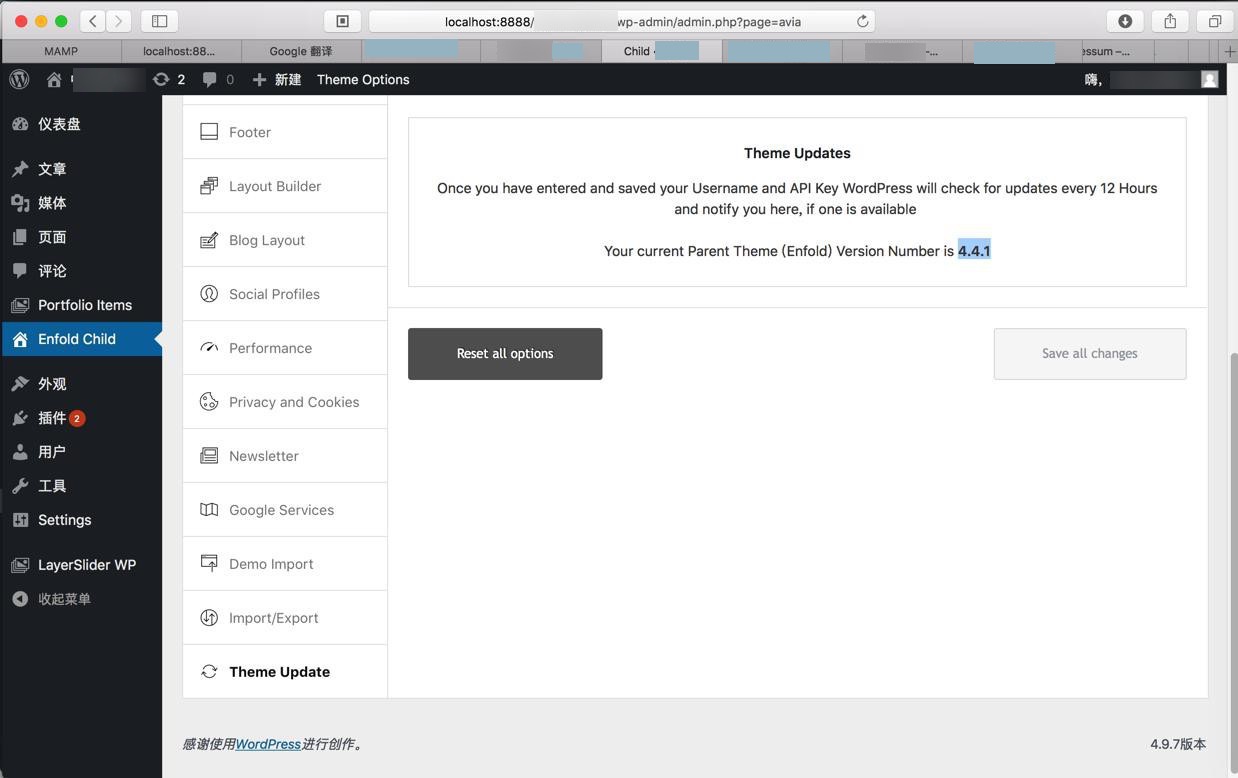1238x778 pixels.
Task: Click the dashboard gauge icon
Action: 20,124
